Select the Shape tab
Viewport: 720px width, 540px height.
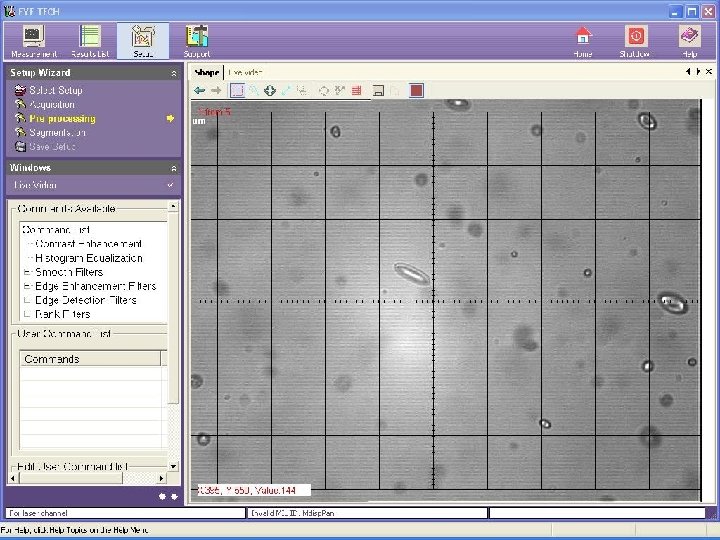206,73
